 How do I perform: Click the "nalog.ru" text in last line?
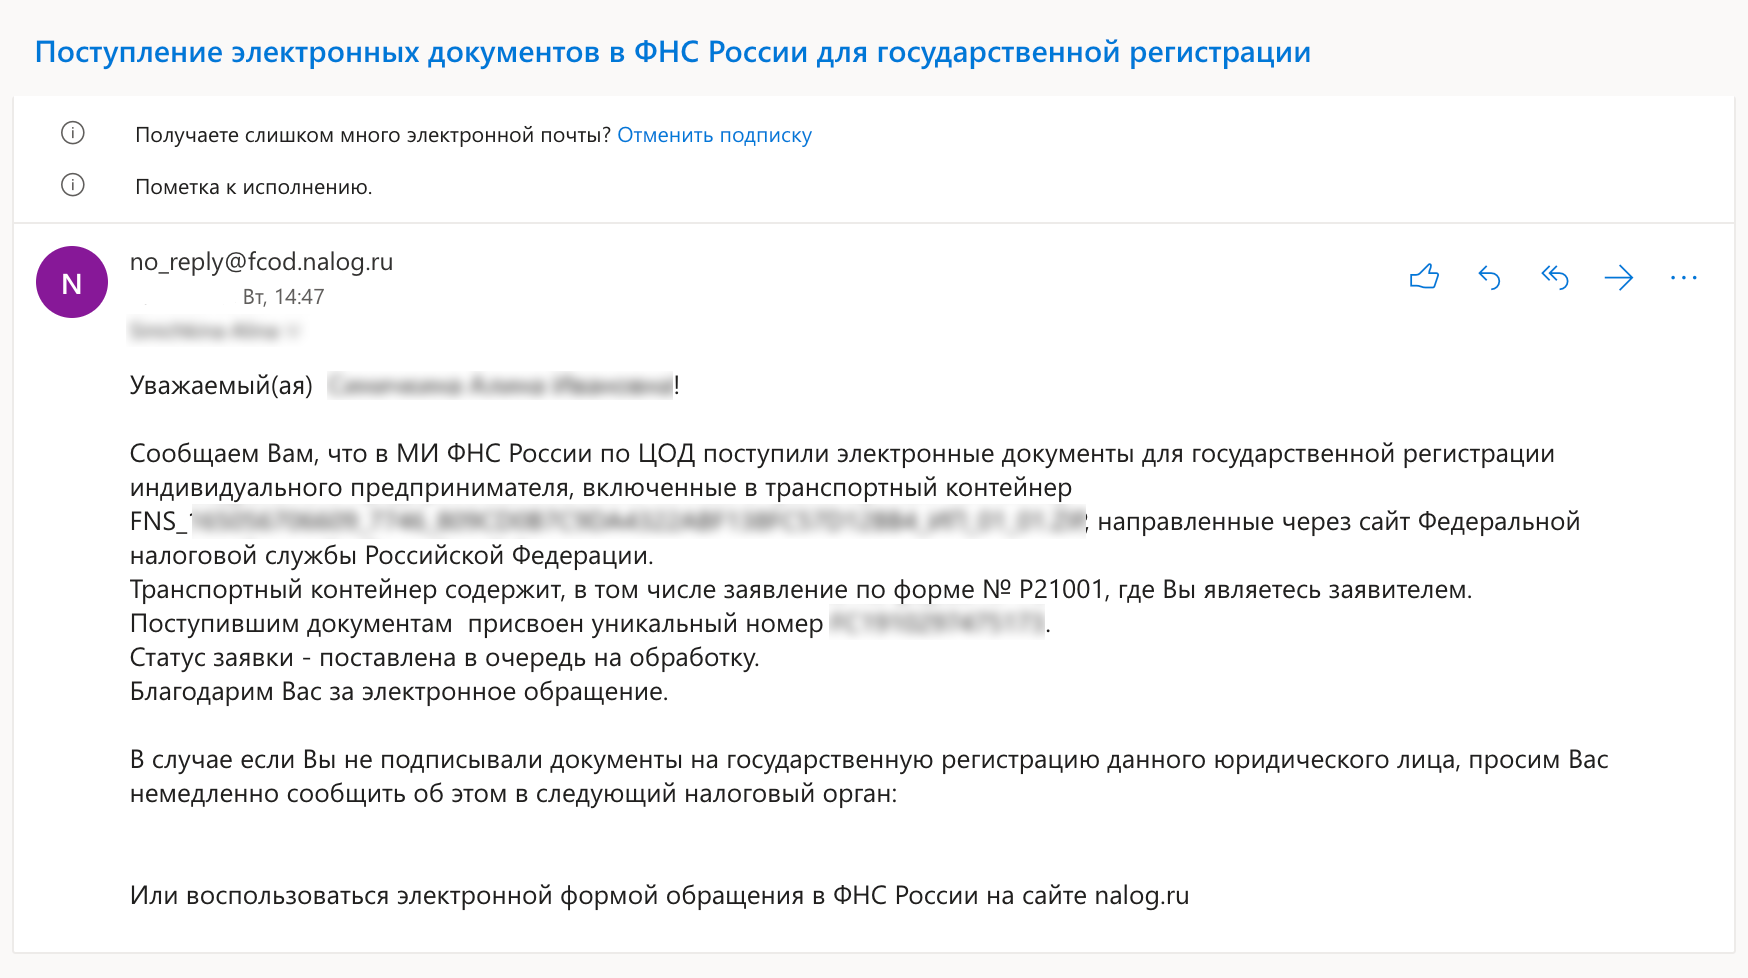(x=1141, y=895)
